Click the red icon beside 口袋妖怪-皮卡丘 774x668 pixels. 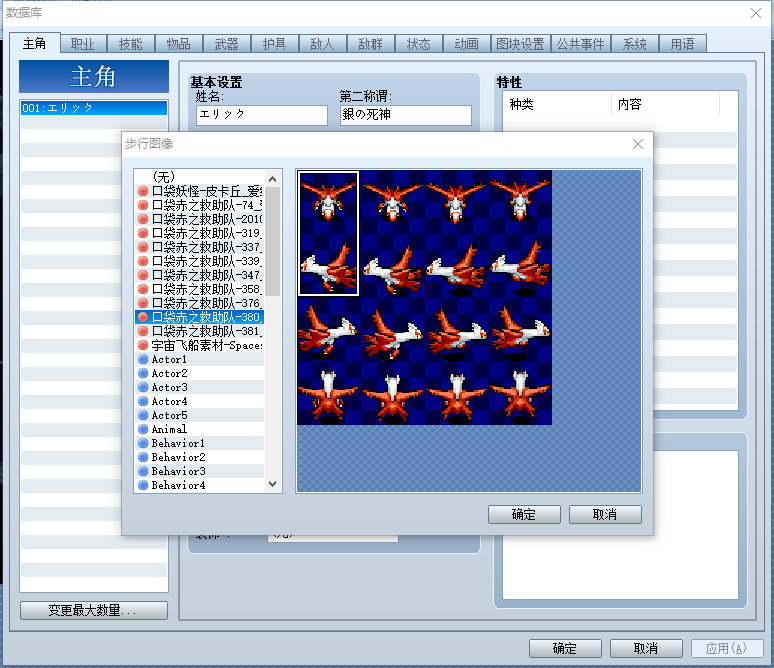(143, 191)
